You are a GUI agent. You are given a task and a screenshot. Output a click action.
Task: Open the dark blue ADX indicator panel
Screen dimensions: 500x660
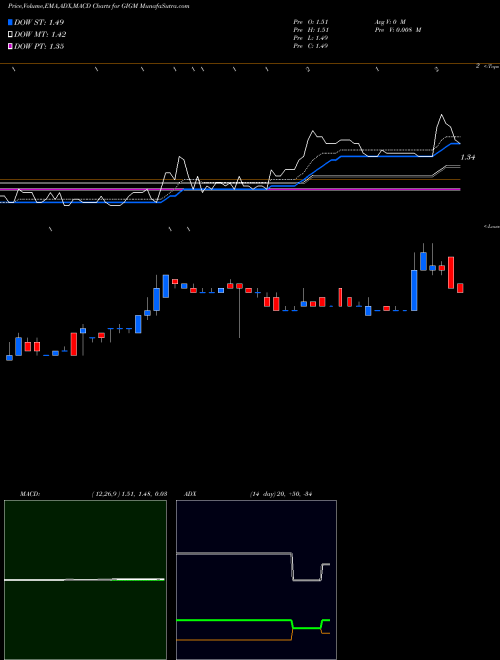click(256, 580)
